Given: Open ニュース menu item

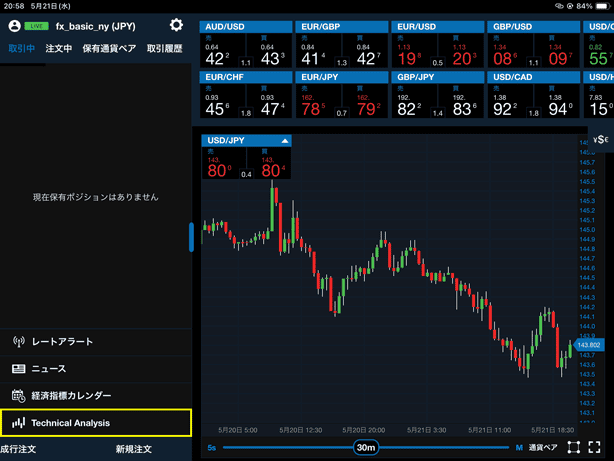Looking at the screenshot, I should click(96, 369).
